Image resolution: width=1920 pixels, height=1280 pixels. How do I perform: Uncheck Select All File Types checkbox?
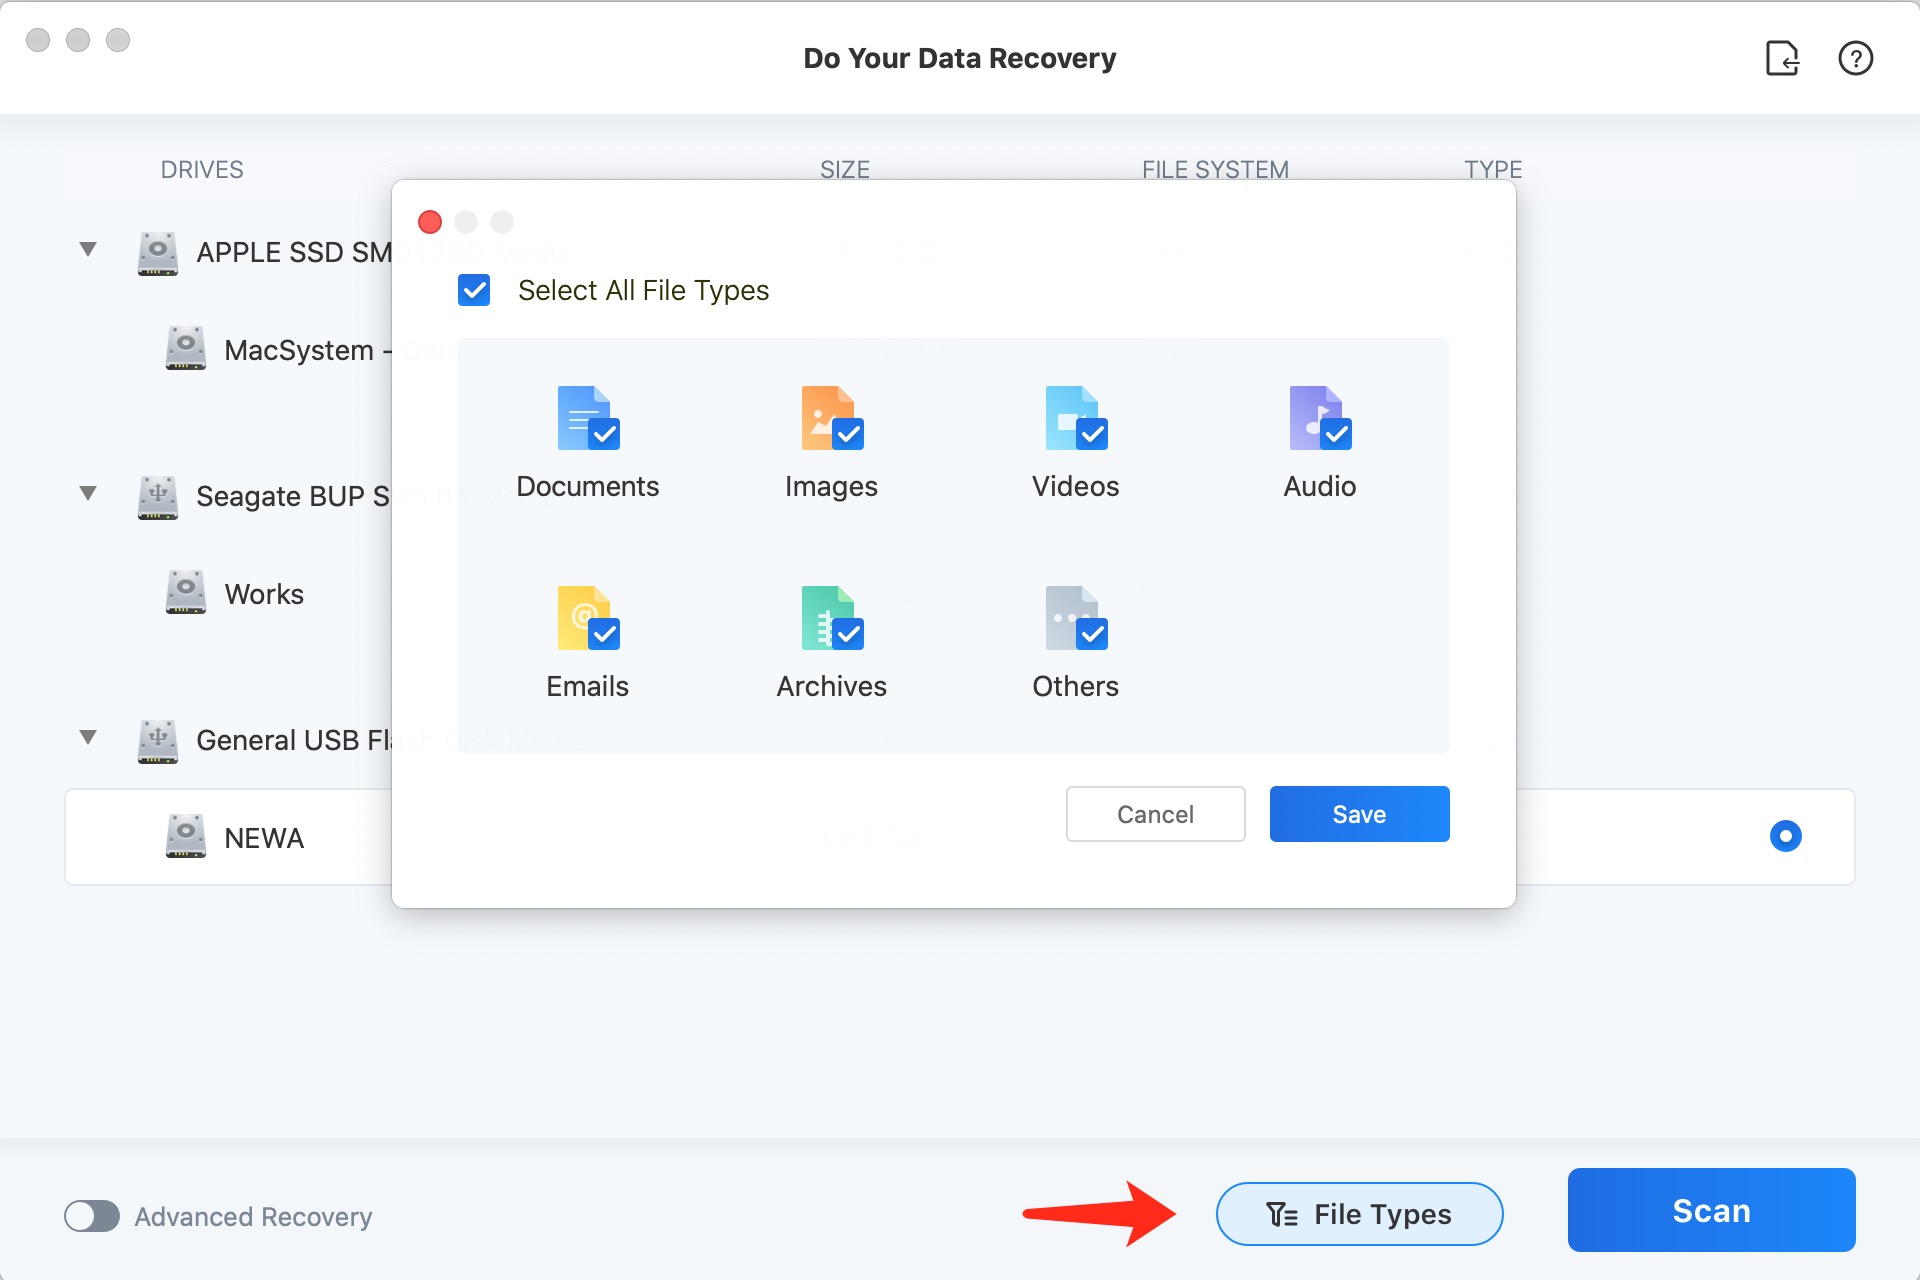[474, 290]
